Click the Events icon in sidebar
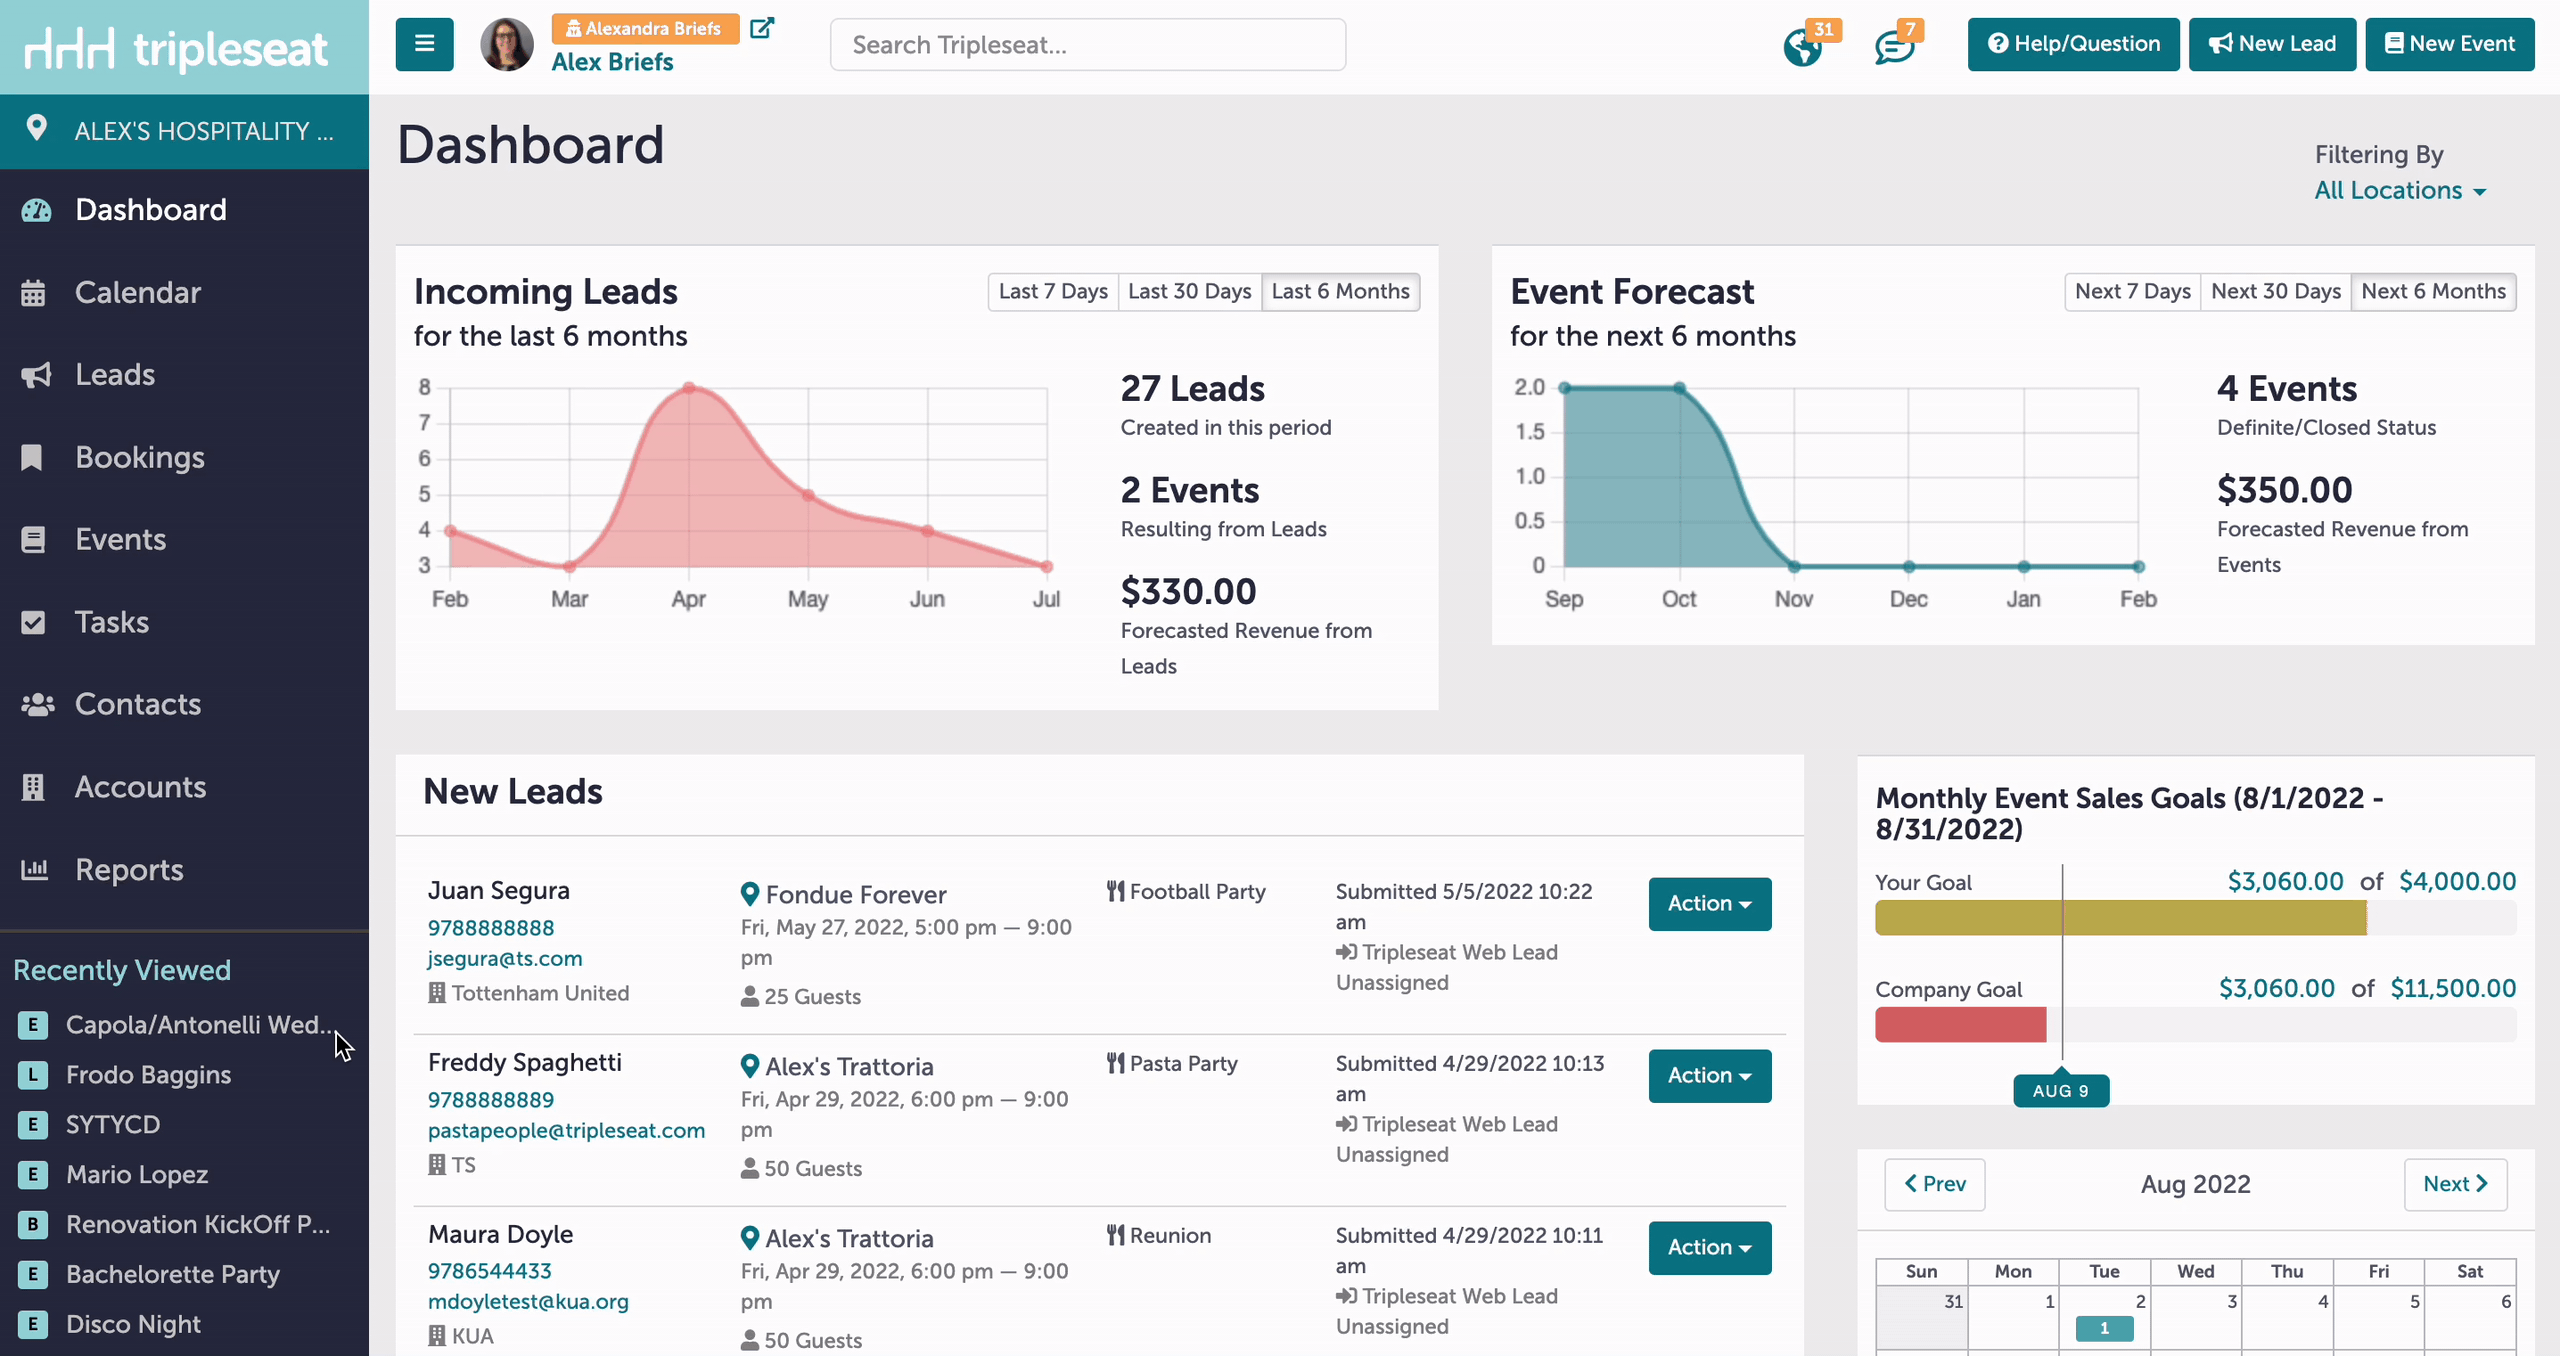This screenshot has width=2560, height=1356. pos(33,540)
